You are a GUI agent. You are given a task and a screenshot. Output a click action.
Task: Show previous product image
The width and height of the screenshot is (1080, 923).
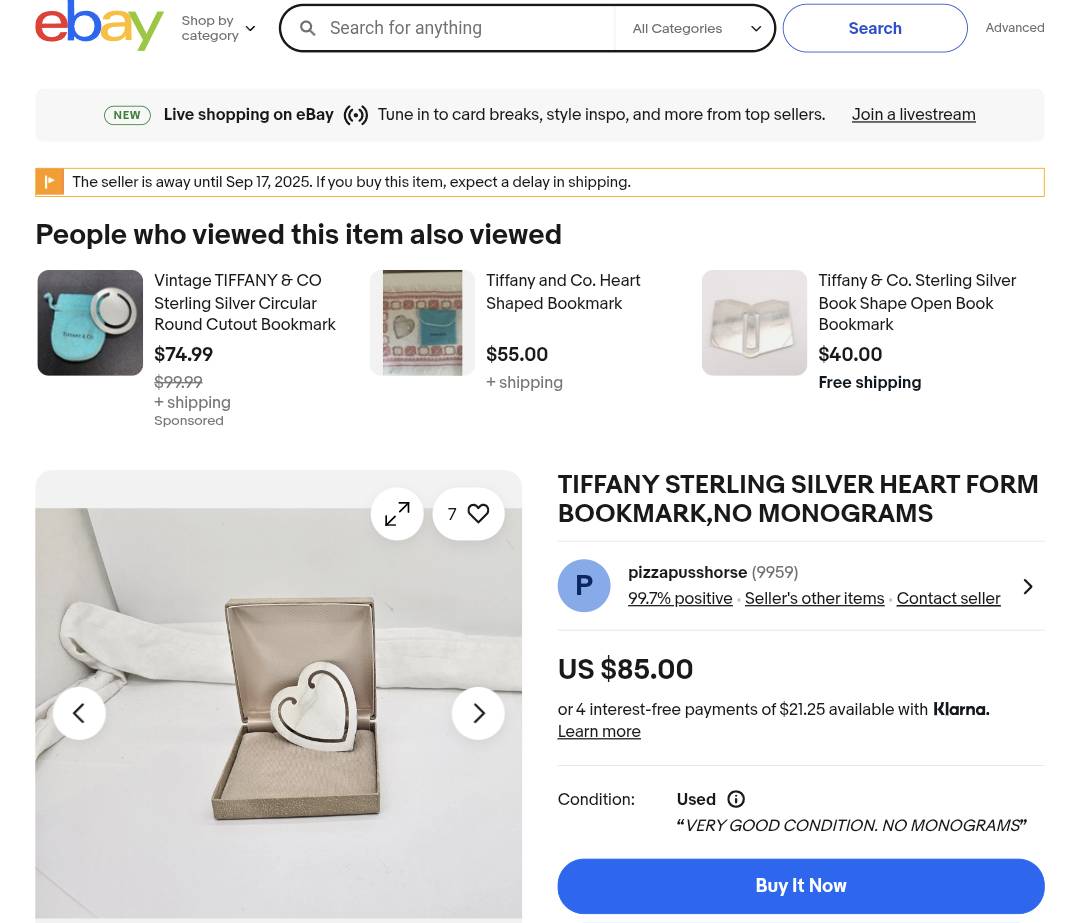pos(79,713)
